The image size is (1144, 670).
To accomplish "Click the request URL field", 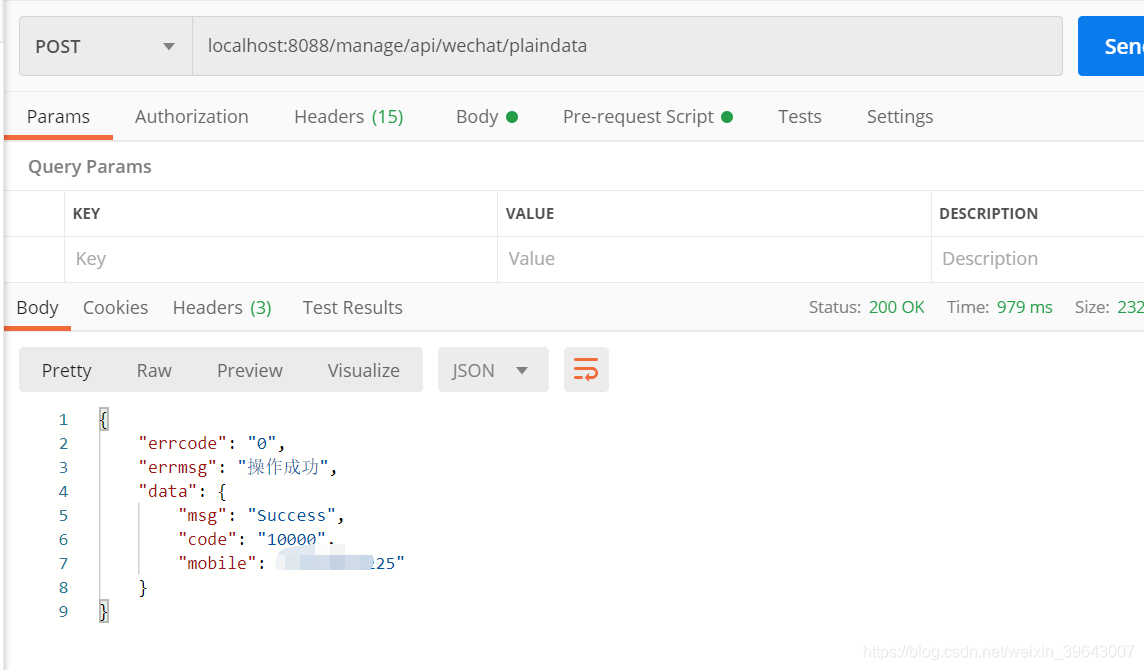I will (x=627, y=46).
